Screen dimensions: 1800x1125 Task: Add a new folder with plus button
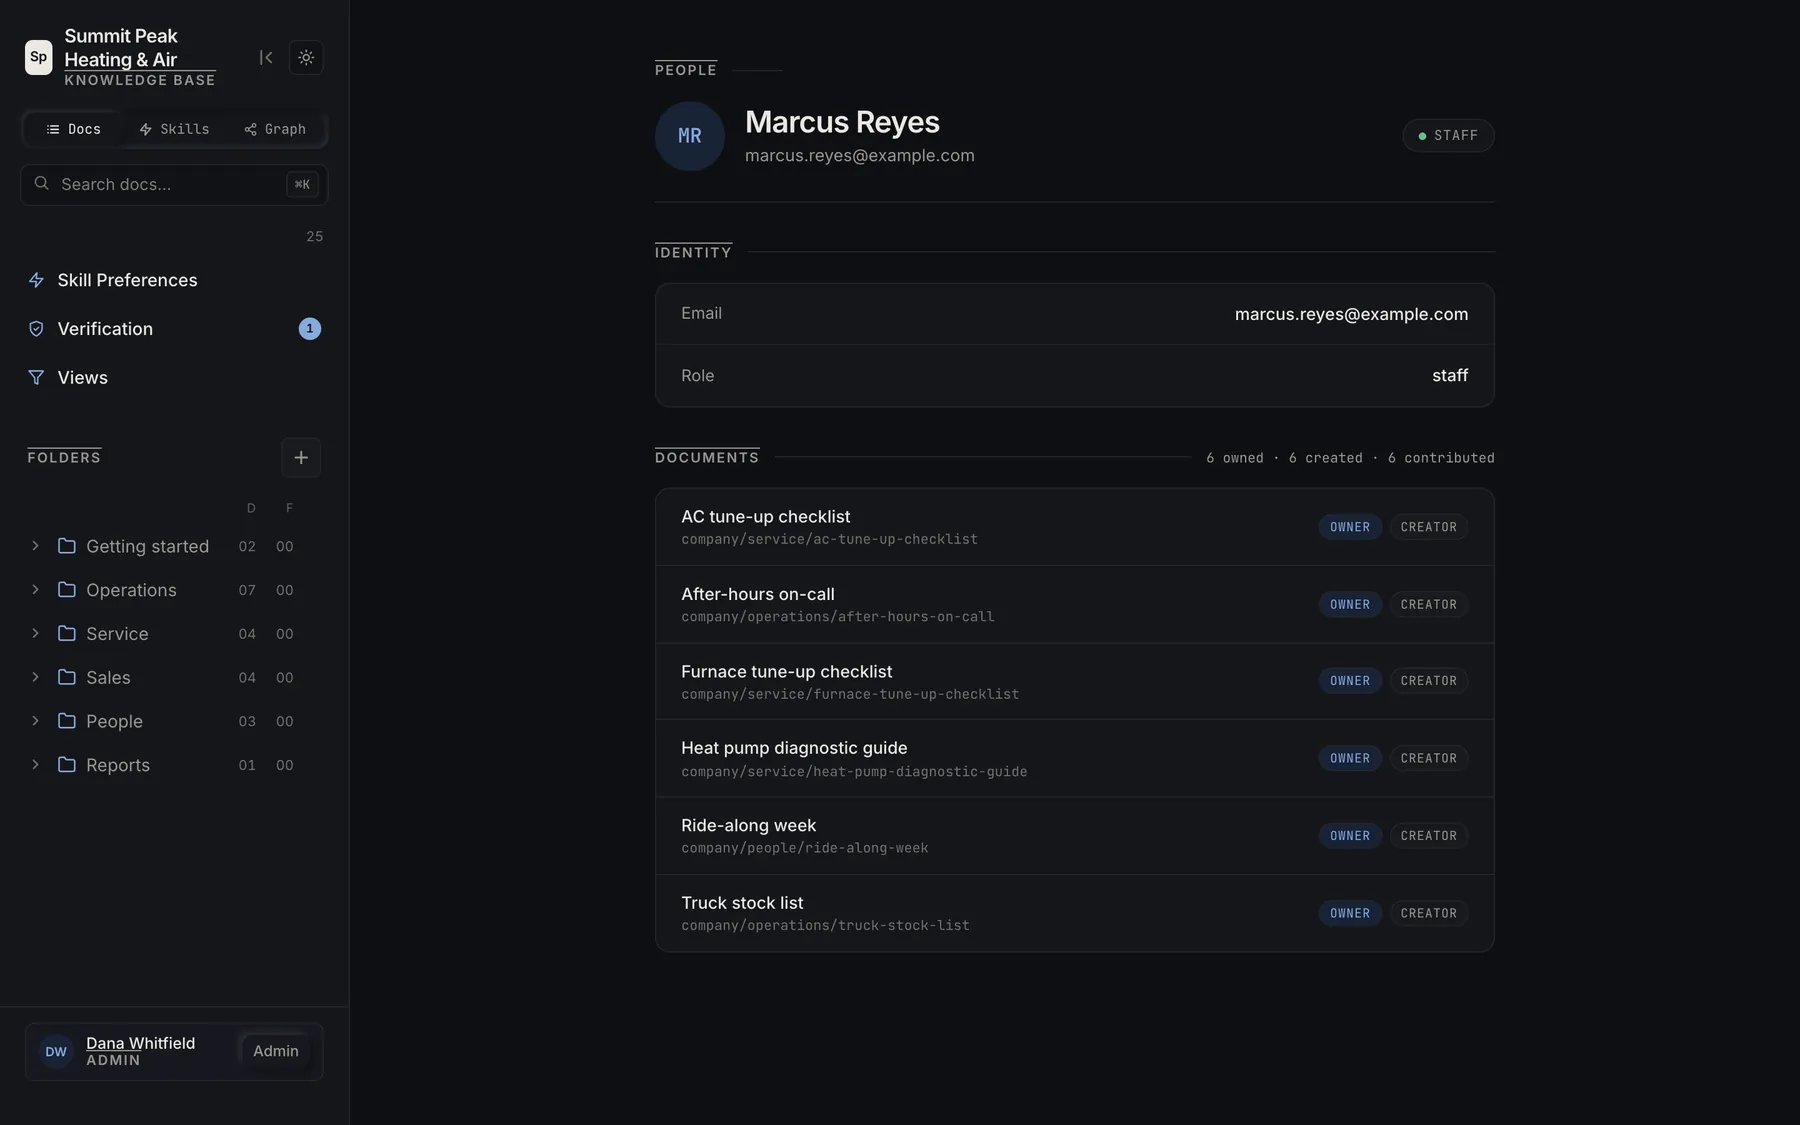(301, 457)
